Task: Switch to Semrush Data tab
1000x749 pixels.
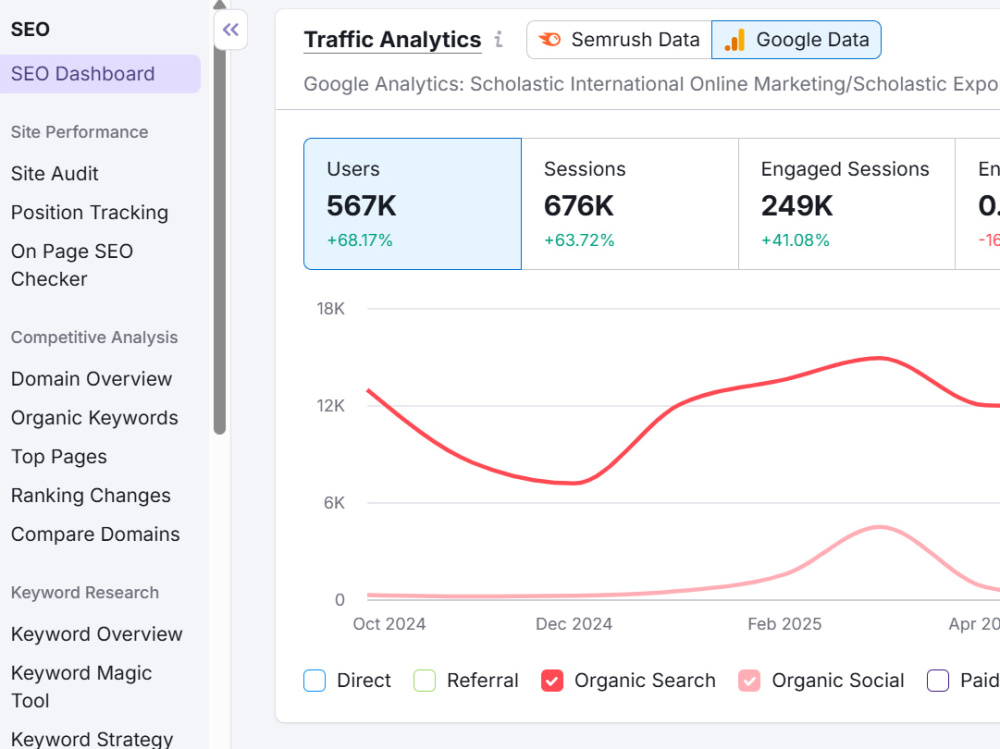Action: click(x=619, y=40)
